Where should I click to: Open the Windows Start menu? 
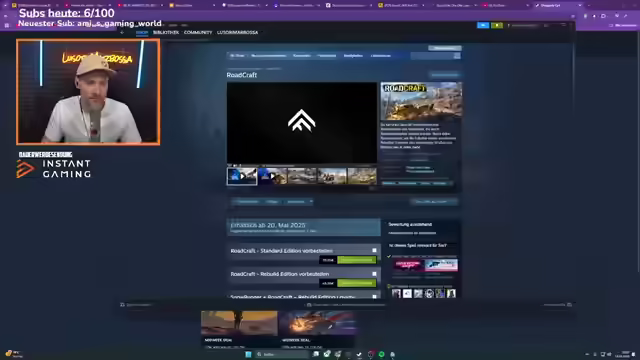click(248, 354)
